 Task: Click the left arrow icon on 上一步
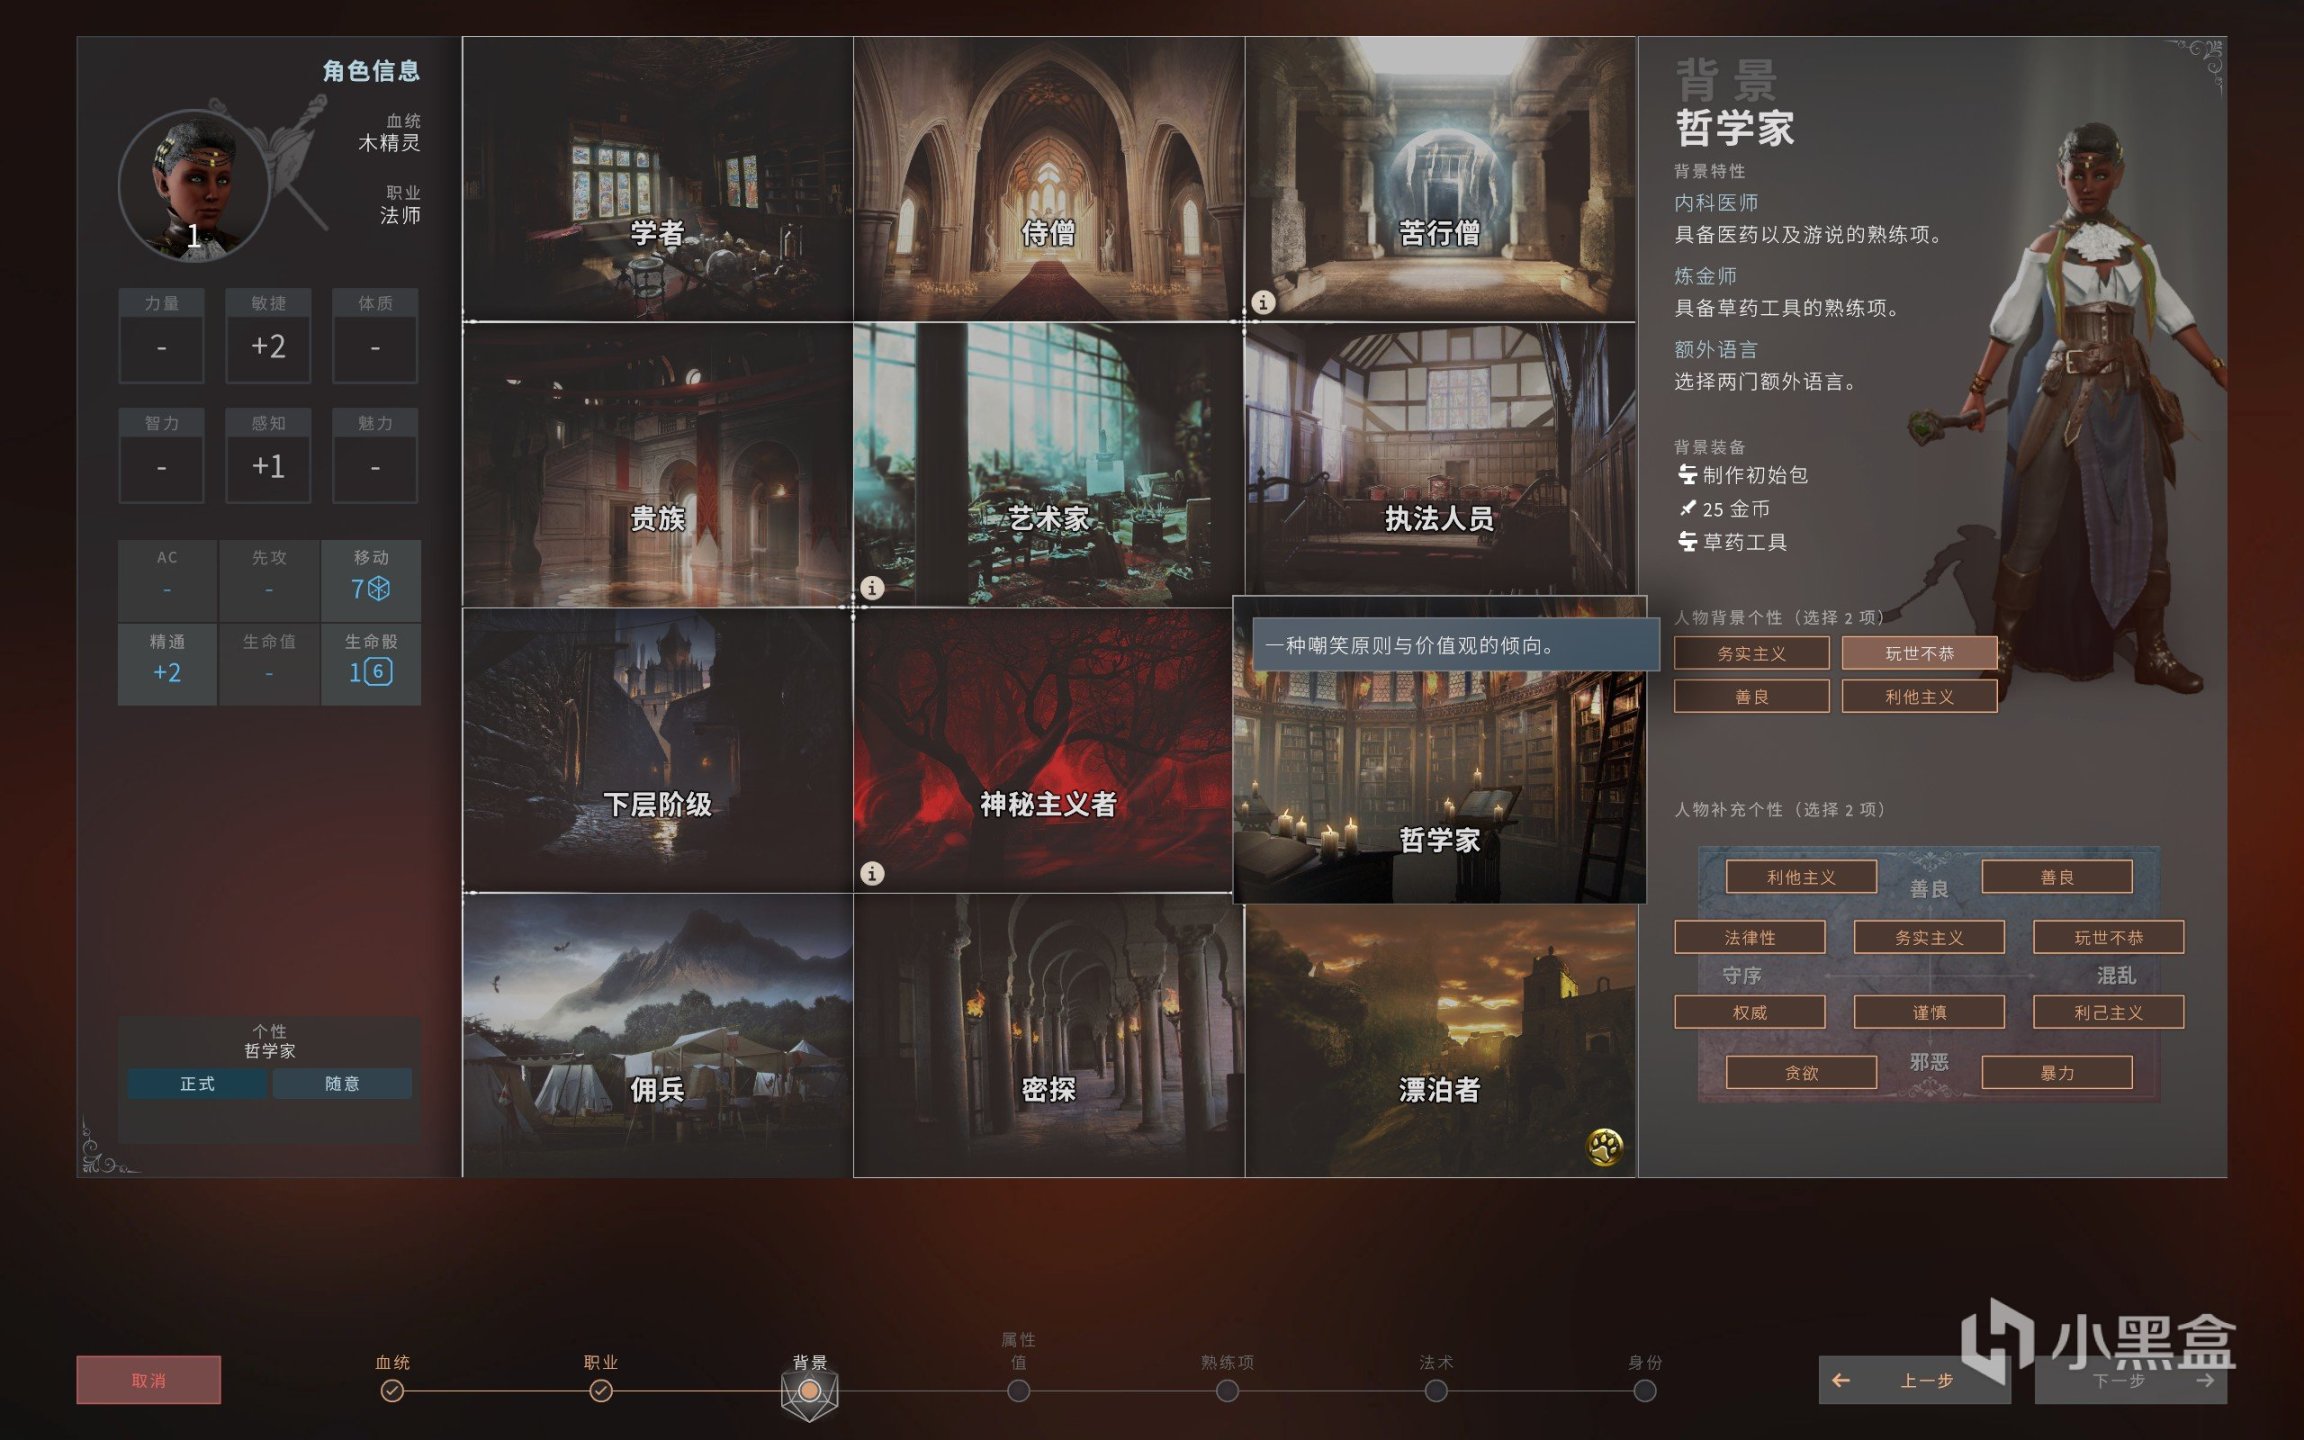1841,1380
